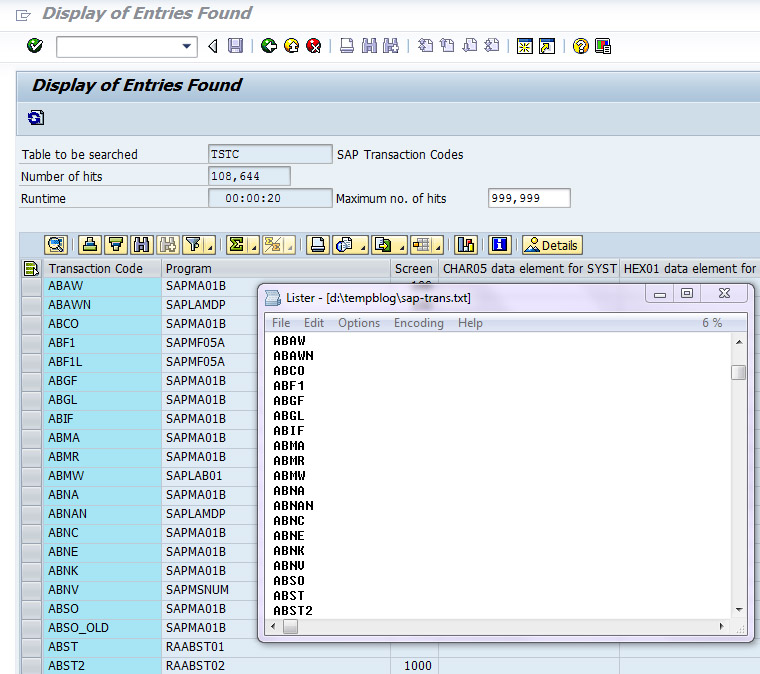Click the green Enter checkmark icon
The width and height of the screenshot is (760, 674).
point(35,46)
